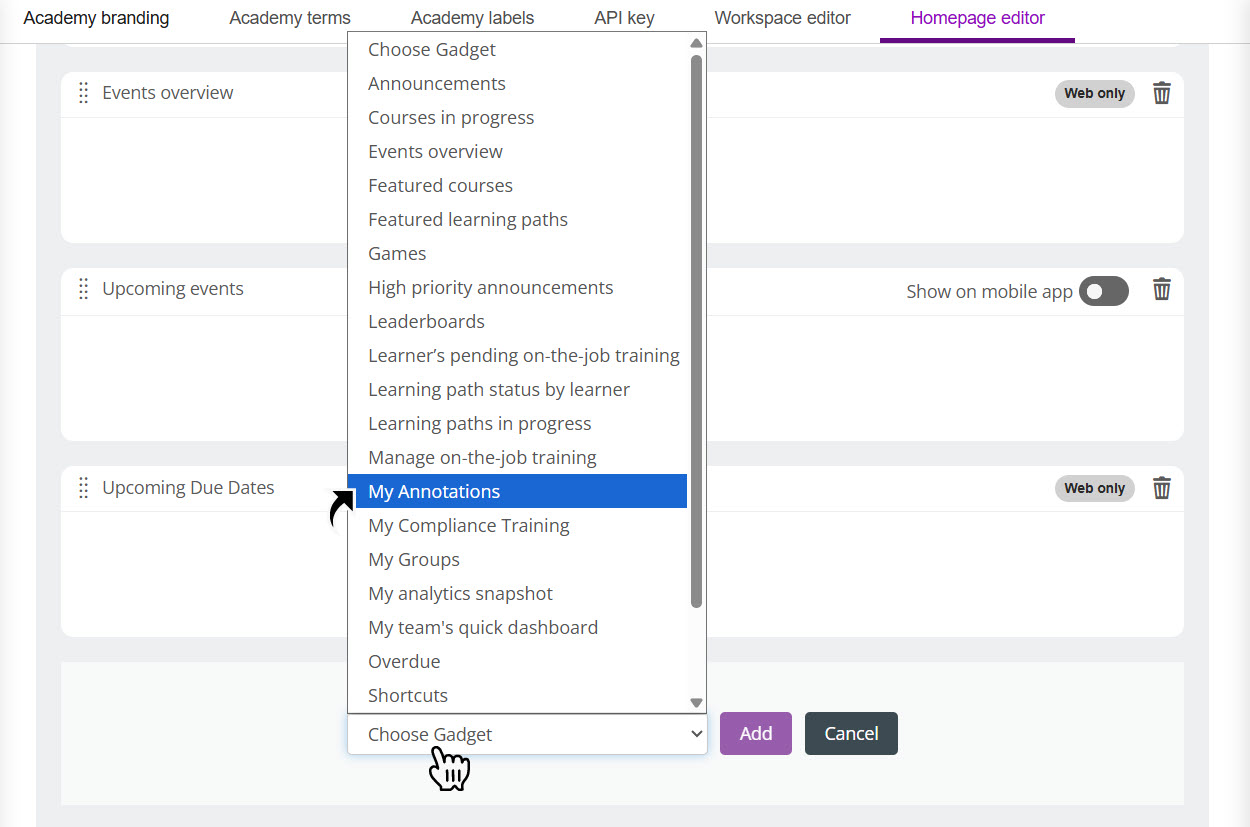Screen dimensions: 1250x827
Task: Click the dropdown list scroll-down arrow
Action: [696, 703]
